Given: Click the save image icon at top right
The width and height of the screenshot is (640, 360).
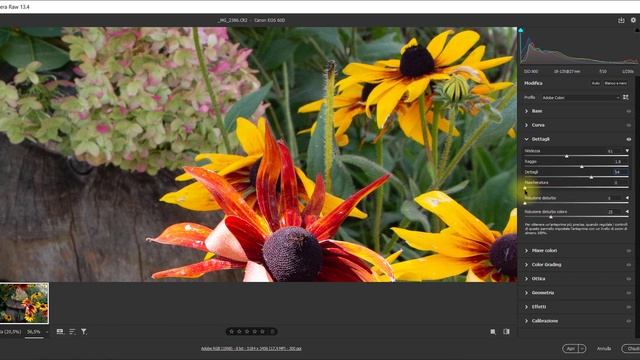Looking at the screenshot, I should click(621, 20).
